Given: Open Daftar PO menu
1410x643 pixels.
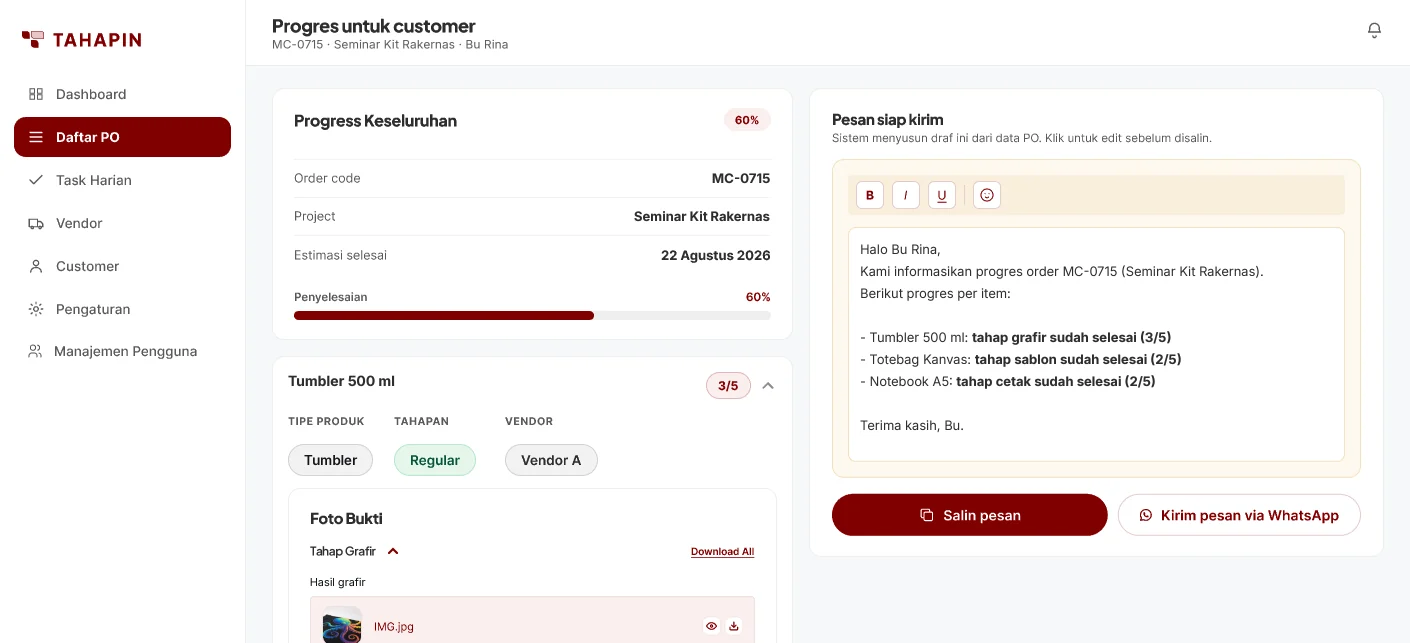Looking at the screenshot, I should click(x=122, y=137).
